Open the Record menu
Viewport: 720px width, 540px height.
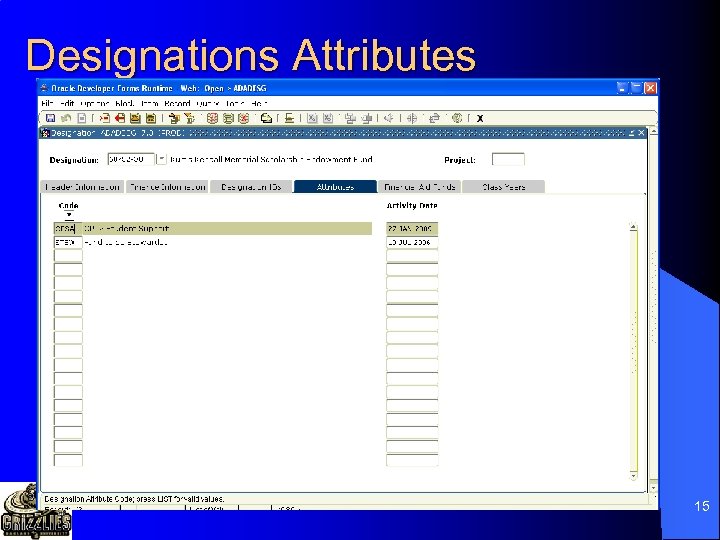click(x=177, y=103)
